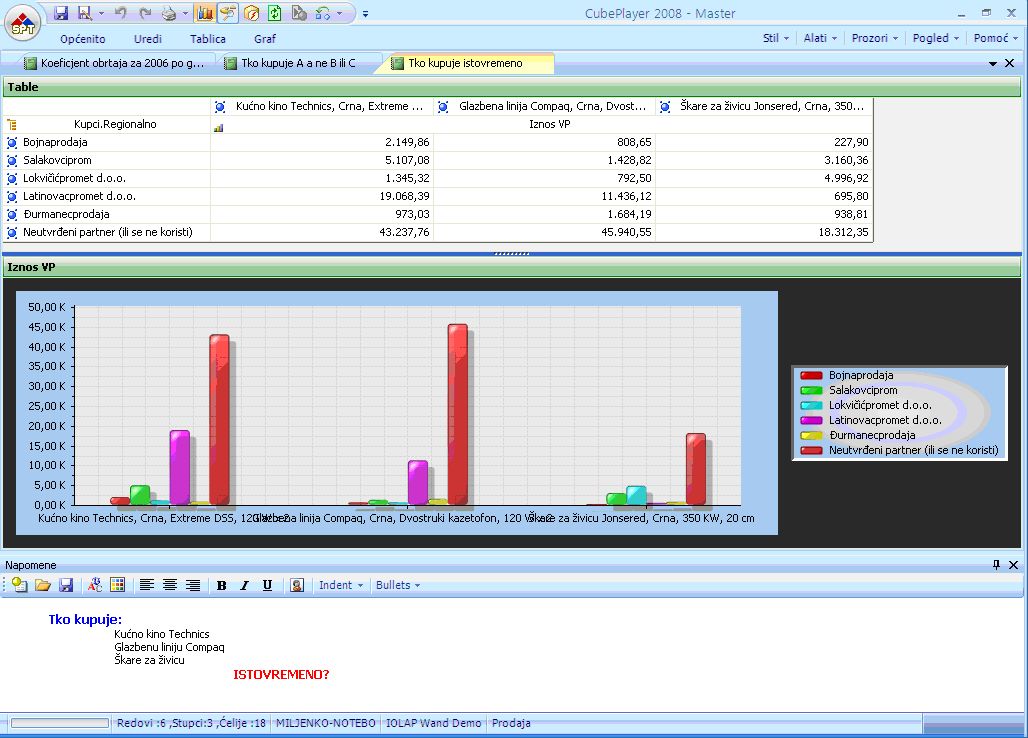Open the quick access toolbar customize arrow
Image resolution: width=1028 pixels, height=738 pixels.
[x=365, y=14]
